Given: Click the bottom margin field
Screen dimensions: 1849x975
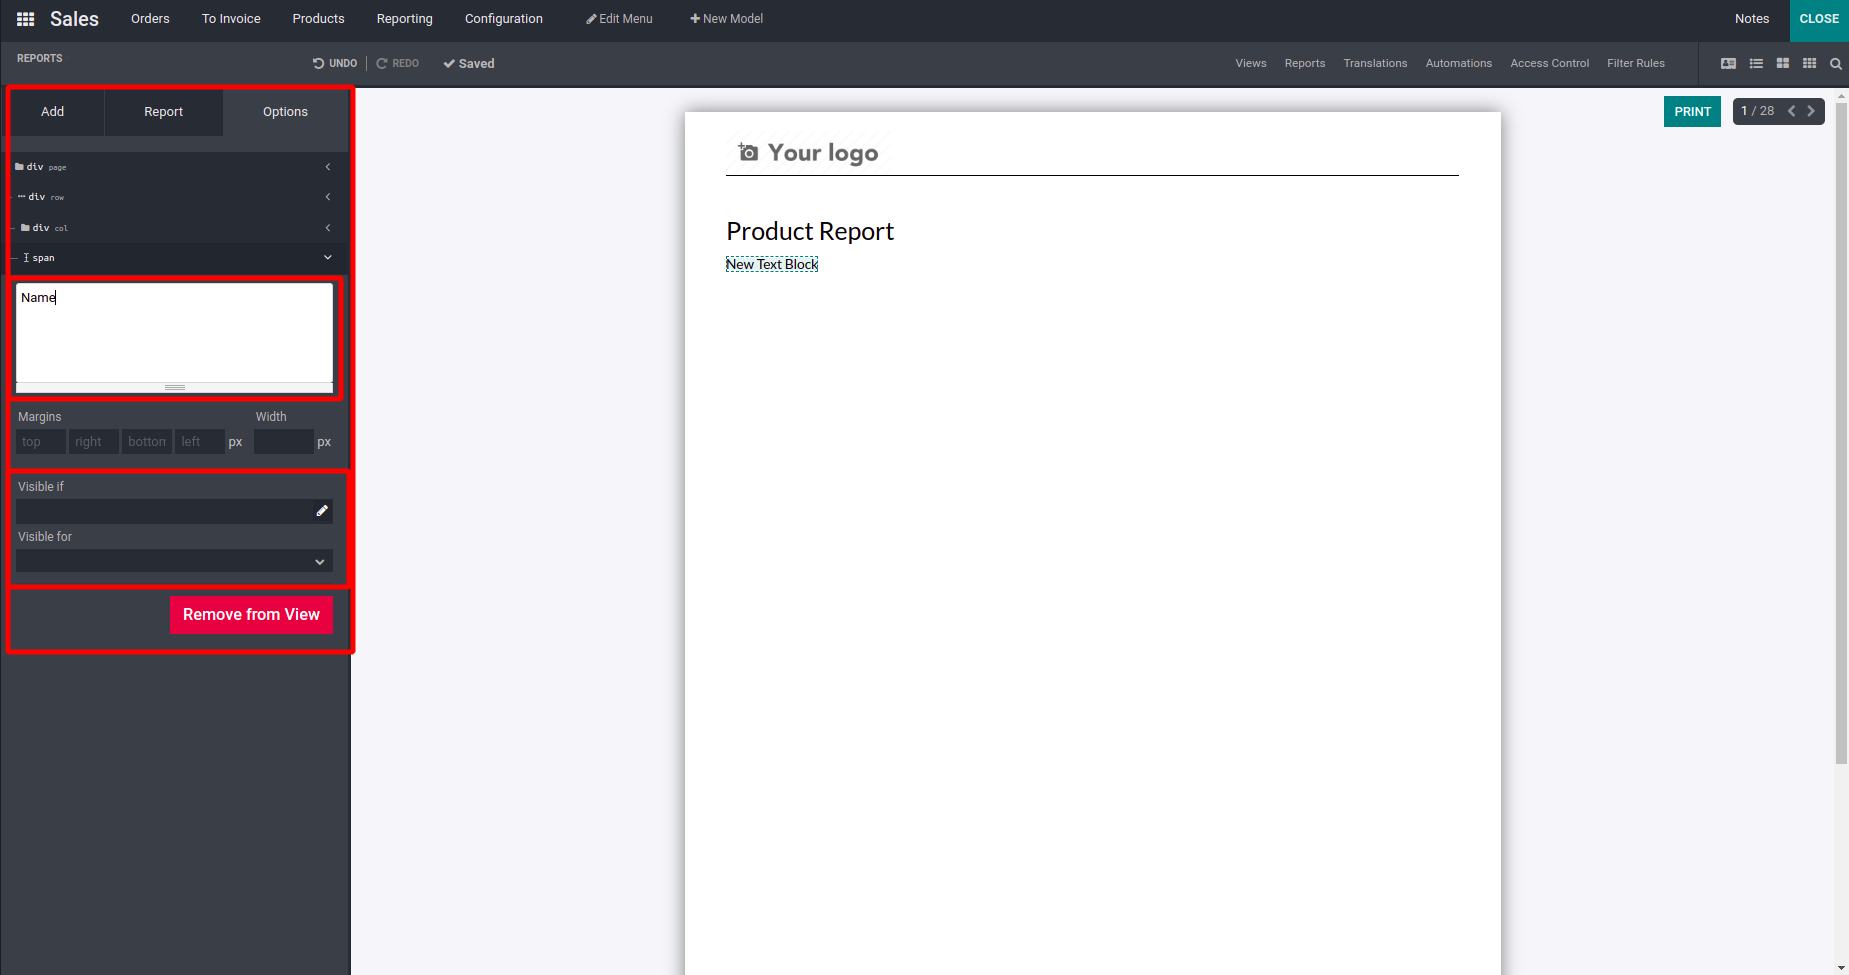Looking at the screenshot, I should tap(147, 442).
